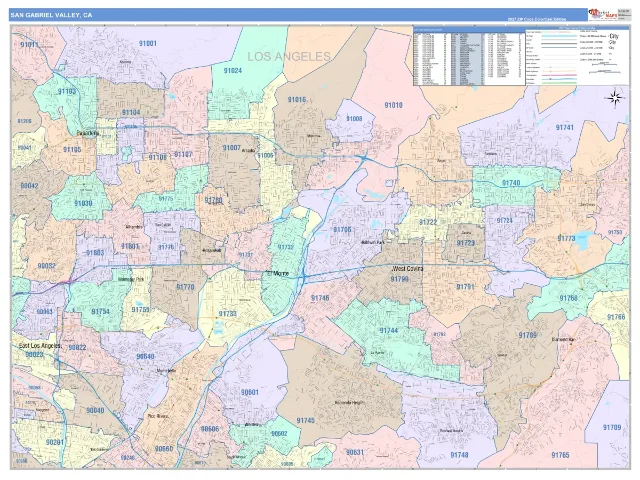Click the Pasadena city label
Viewport: 640px width, 480px height.
[x=87, y=133]
